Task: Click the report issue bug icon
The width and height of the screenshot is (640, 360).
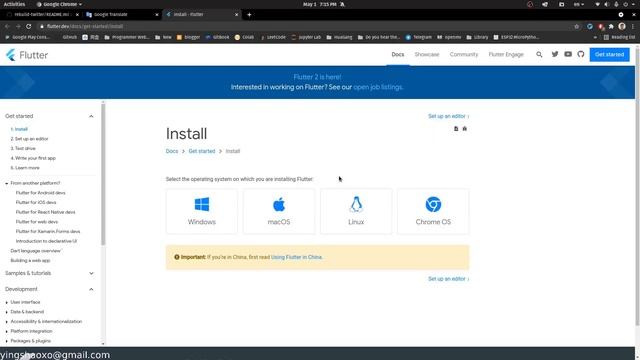Action: point(464,129)
